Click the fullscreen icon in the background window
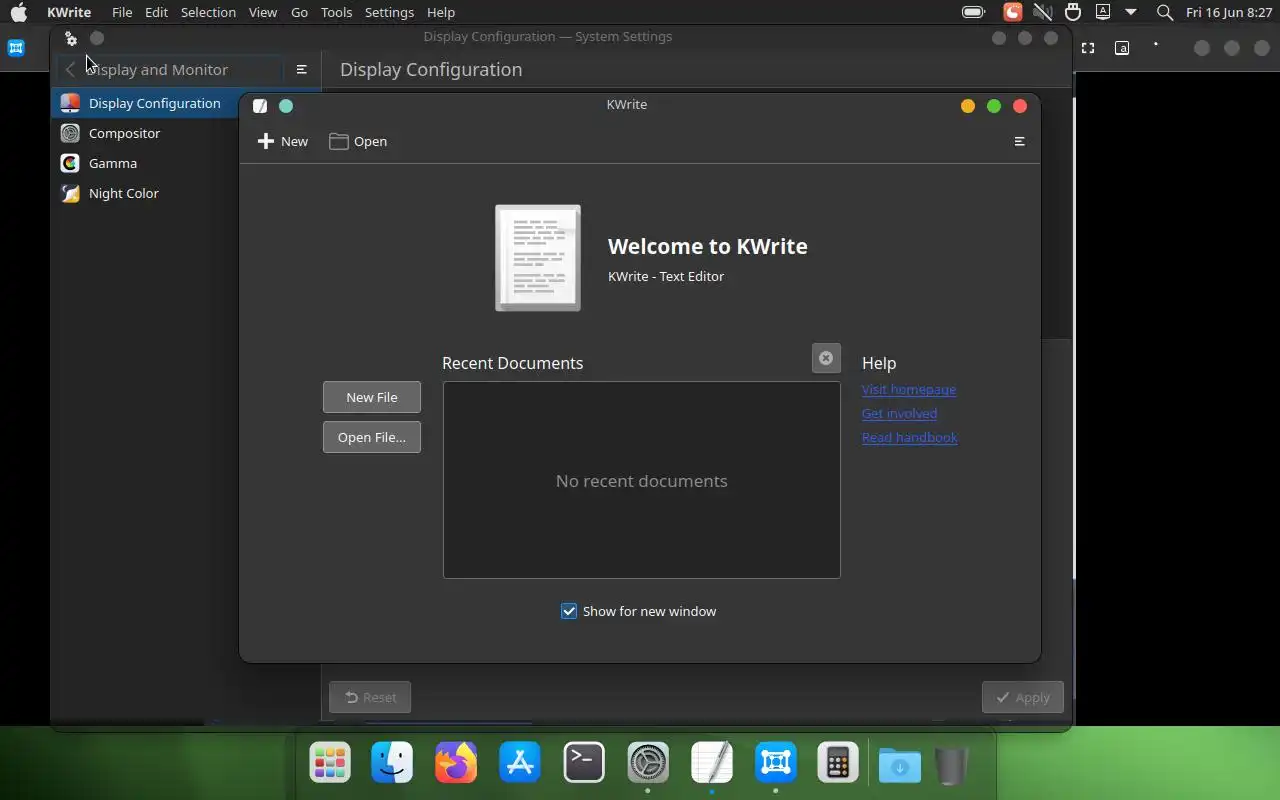This screenshot has width=1280, height=800. (x=1088, y=48)
